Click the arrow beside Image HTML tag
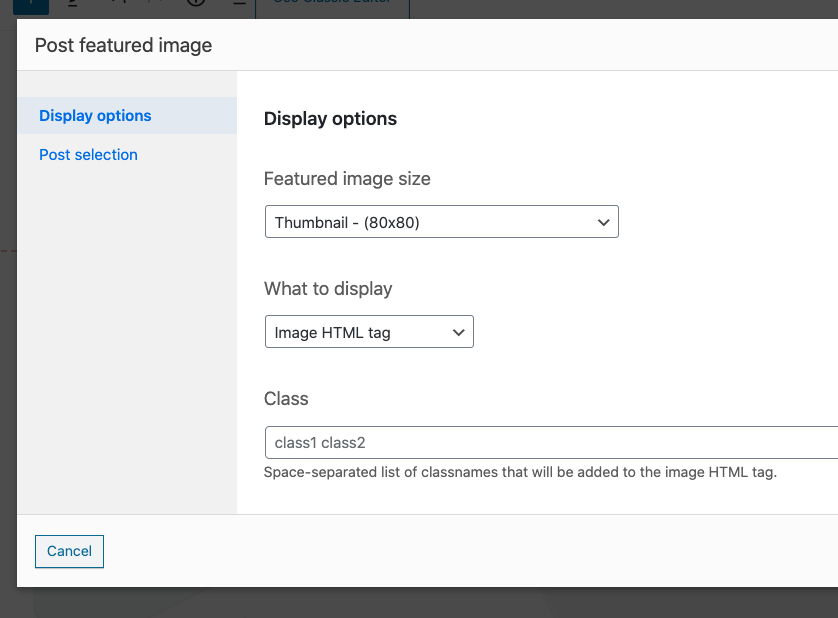The image size is (838, 618). click(458, 333)
